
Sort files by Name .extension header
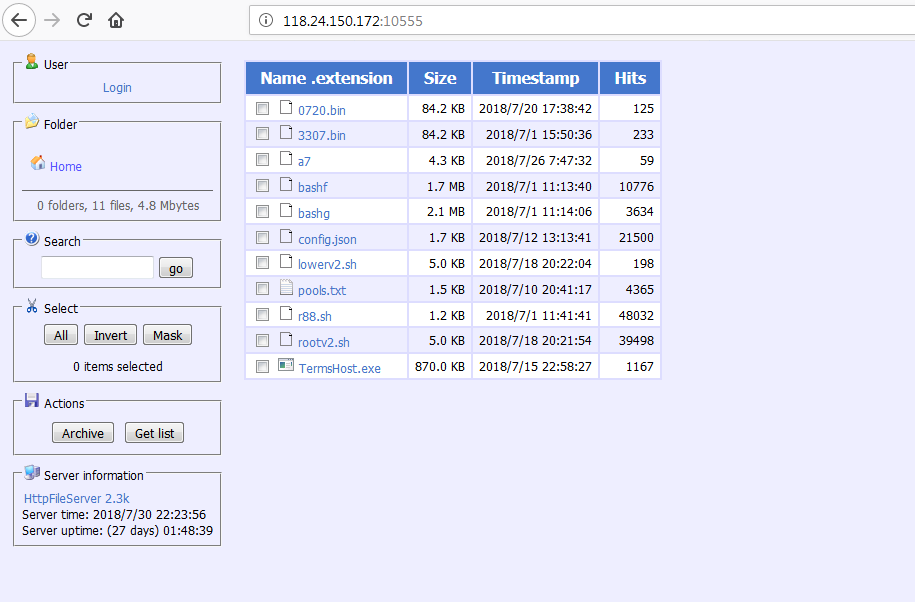326,78
